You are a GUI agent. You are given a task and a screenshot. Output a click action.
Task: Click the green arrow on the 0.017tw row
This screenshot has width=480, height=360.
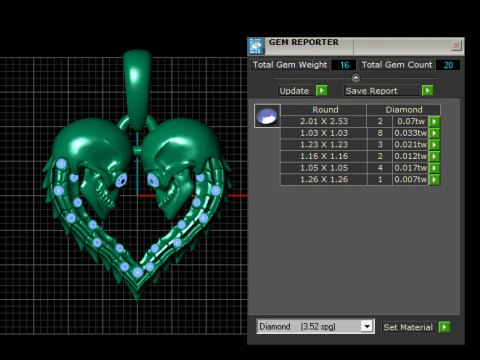(x=434, y=168)
